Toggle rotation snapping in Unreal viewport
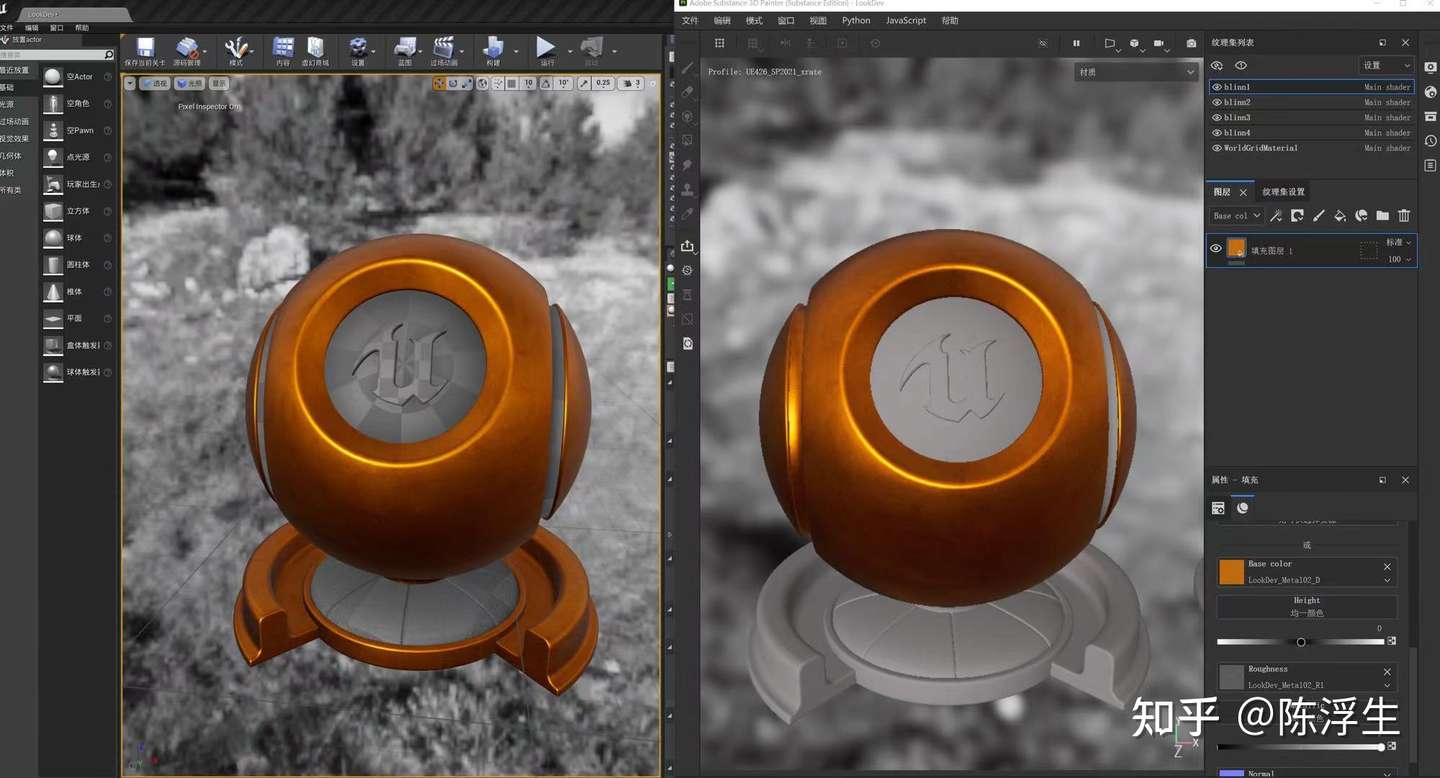1440x778 pixels. point(548,83)
